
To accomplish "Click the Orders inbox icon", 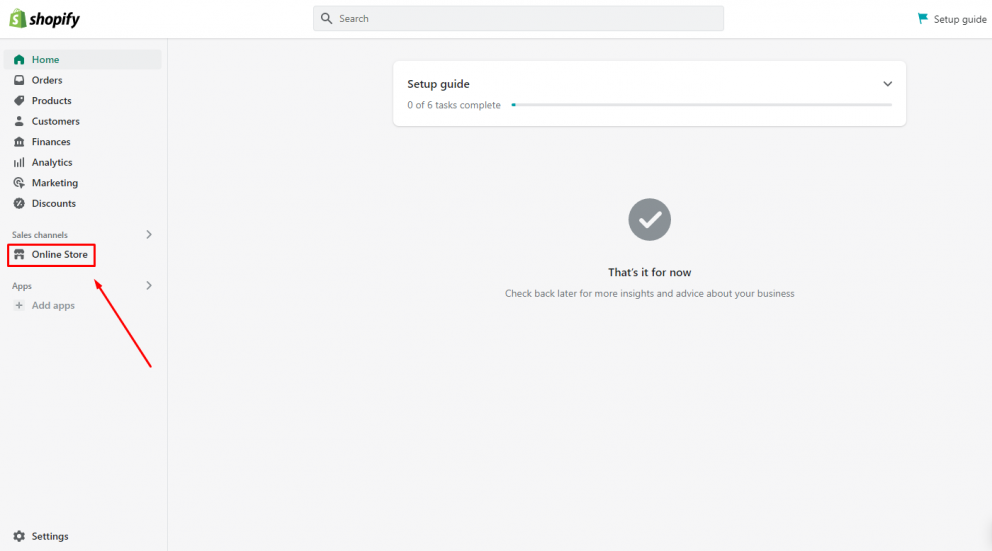I will tap(19, 80).
